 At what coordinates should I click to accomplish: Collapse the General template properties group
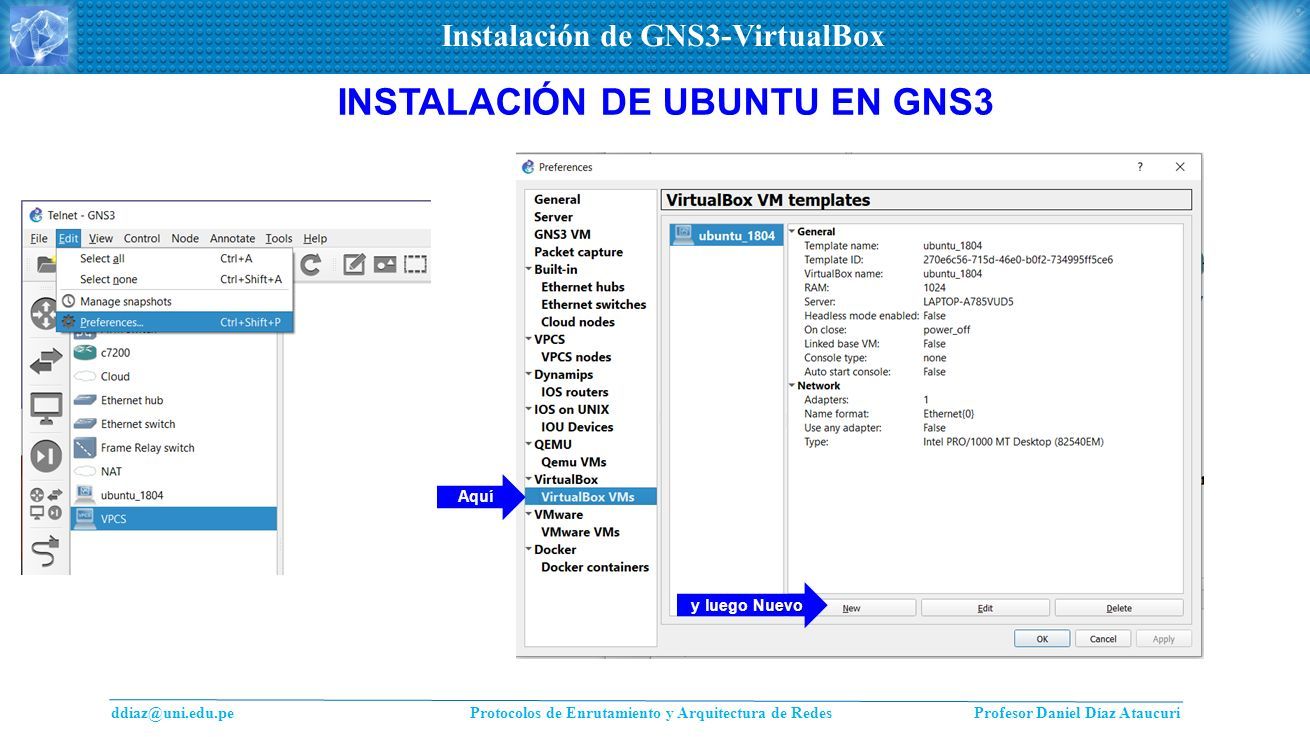[792, 231]
